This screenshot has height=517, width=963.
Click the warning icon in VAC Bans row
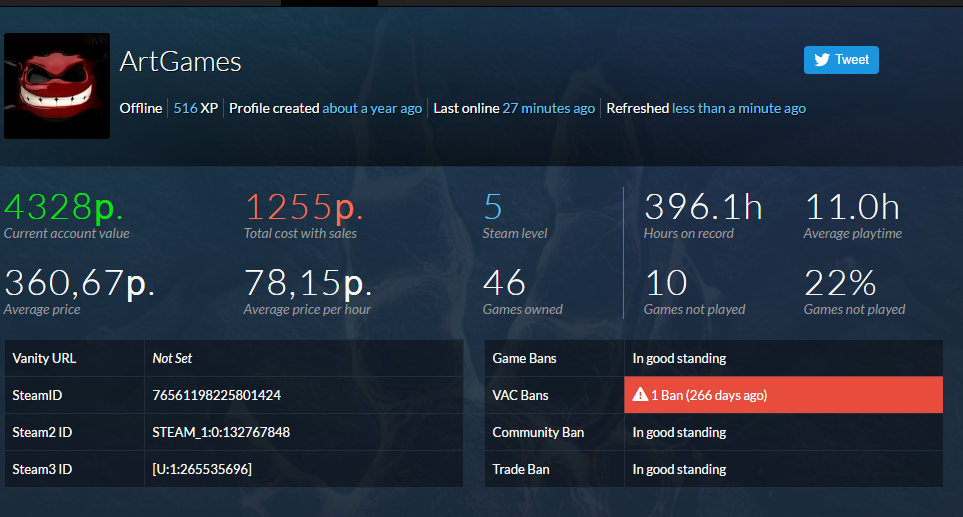click(640, 395)
